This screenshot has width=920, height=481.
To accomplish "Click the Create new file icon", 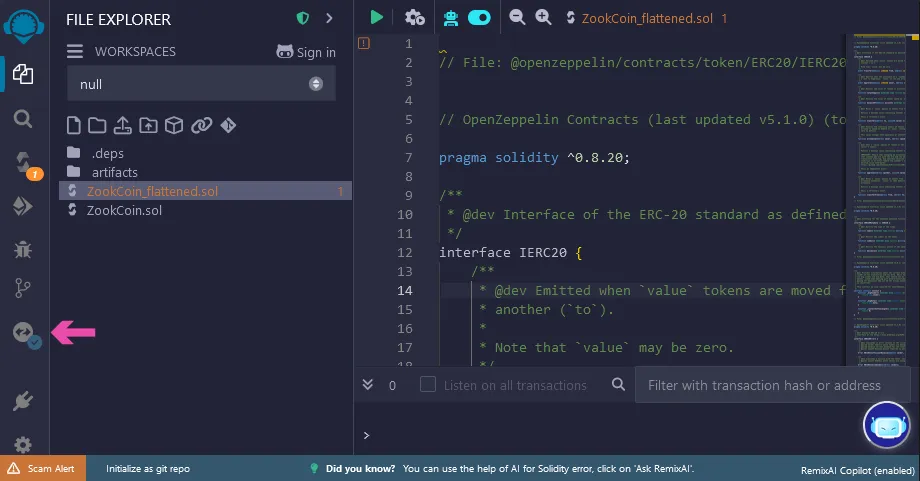I will 73,125.
